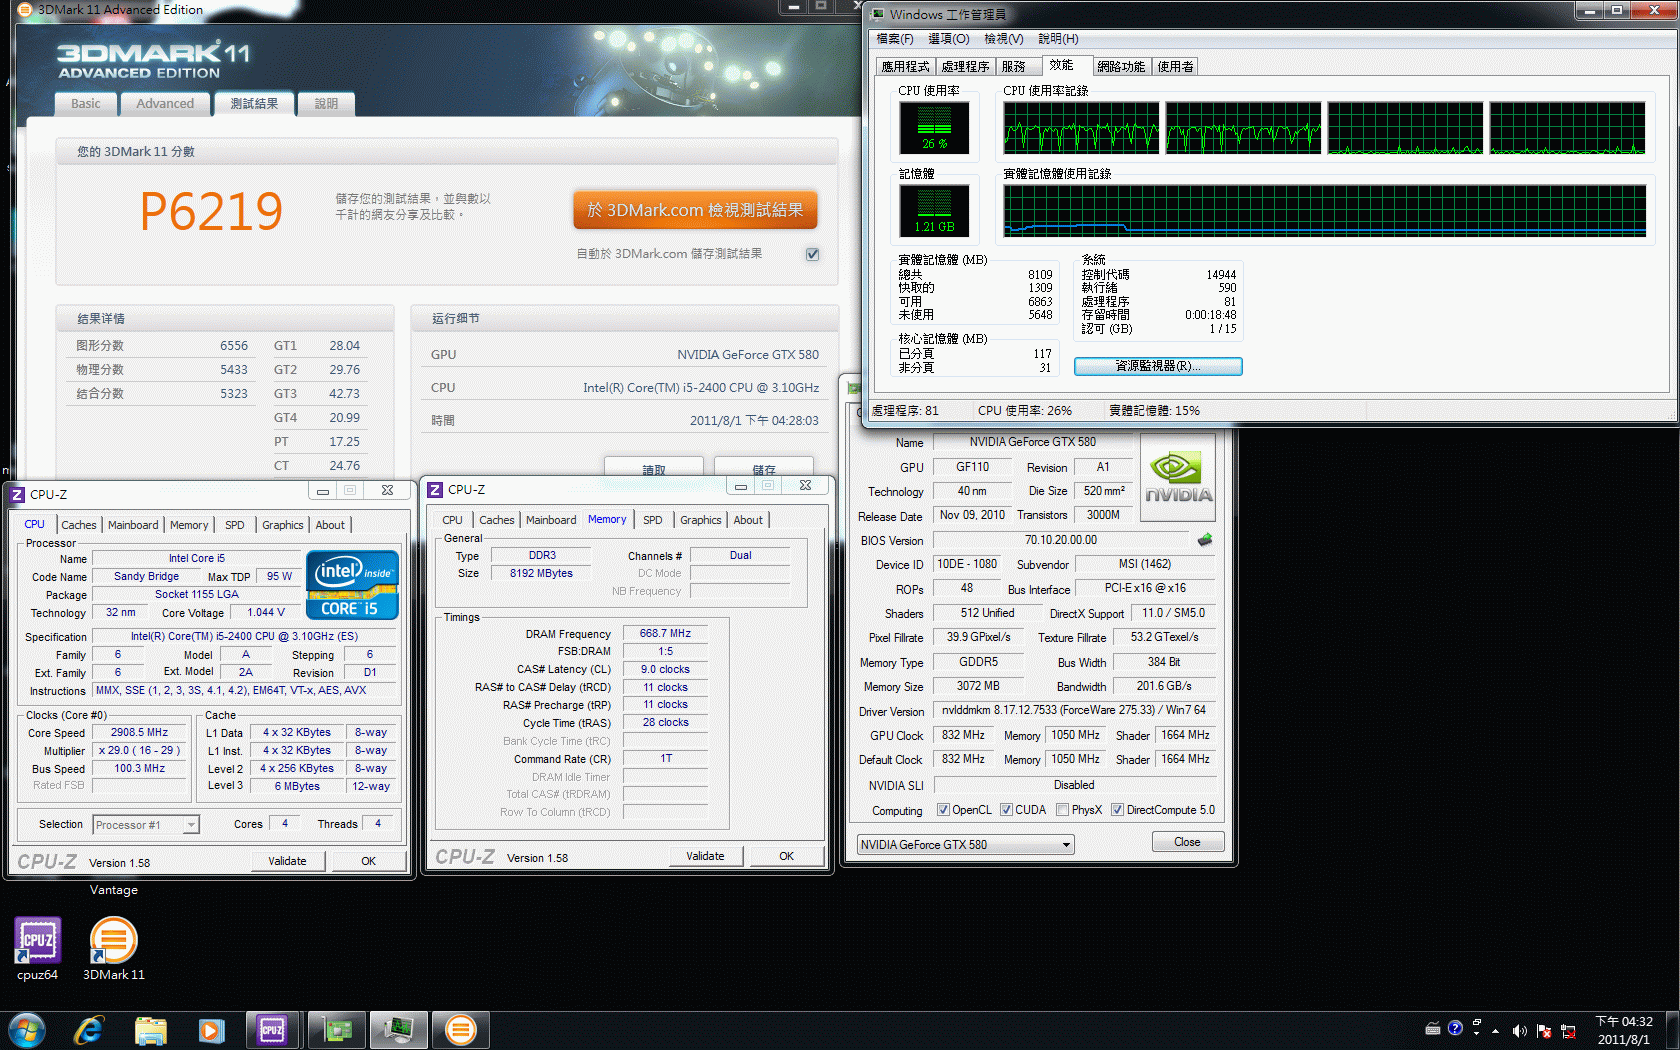The width and height of the screenshot is (1680, 1050).
Task: Toggle the OpenCL checkbox in GPU-Z
Action: coord(943,810)
